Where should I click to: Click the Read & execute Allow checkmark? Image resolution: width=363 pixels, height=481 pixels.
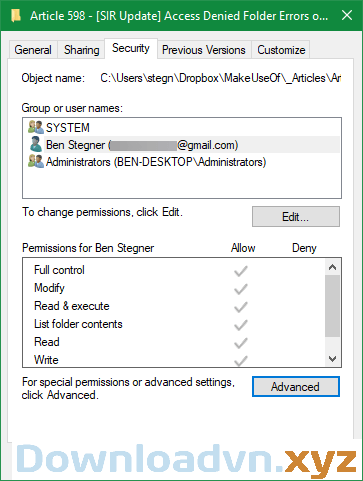[x=240, y=307]
